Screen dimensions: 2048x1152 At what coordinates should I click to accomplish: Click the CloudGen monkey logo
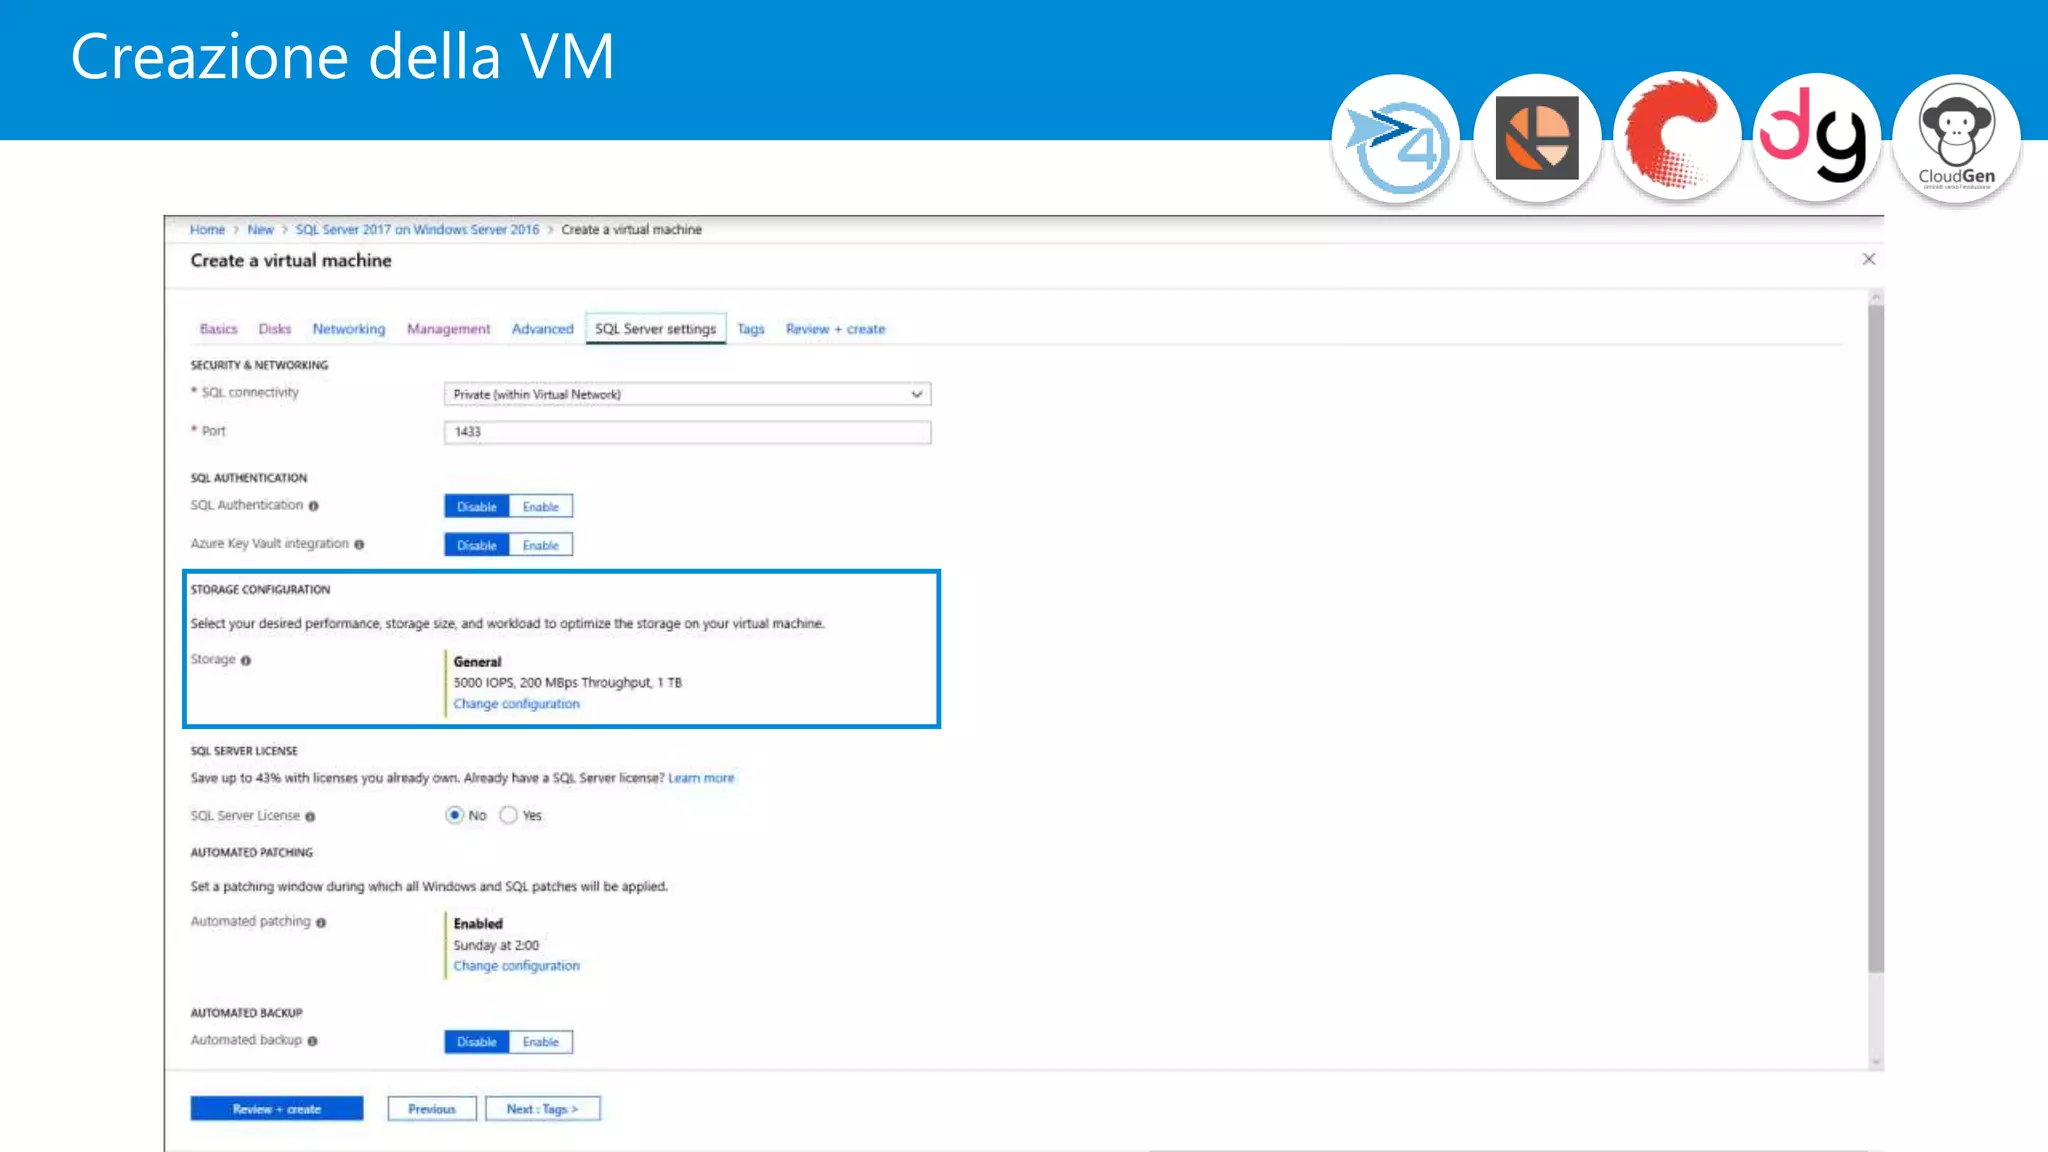tap(1956, 138)
